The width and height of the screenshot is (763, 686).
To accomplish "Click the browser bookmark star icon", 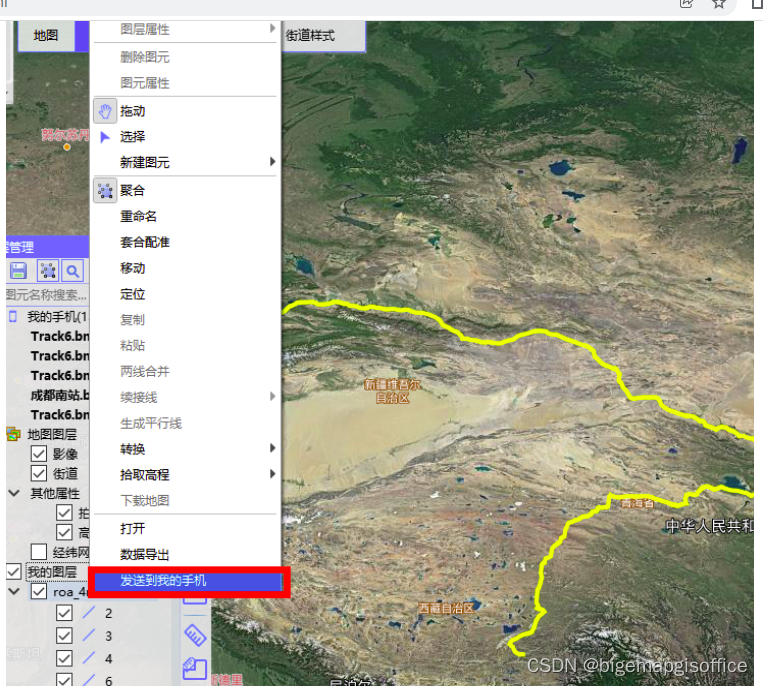I will (x=719, y=4).
